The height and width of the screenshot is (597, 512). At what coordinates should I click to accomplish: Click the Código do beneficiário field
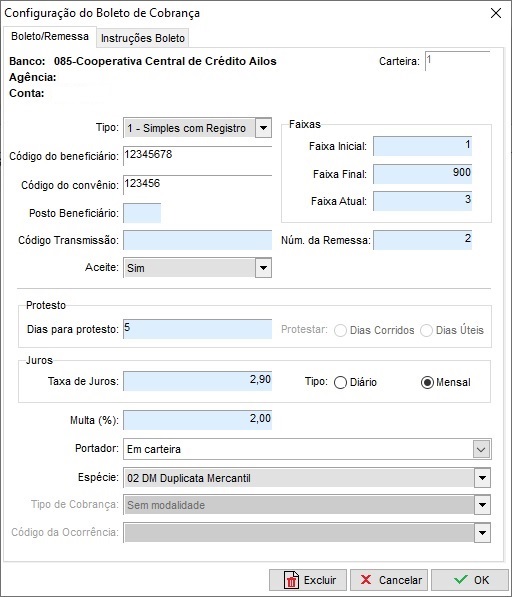(x=197, y=156)
